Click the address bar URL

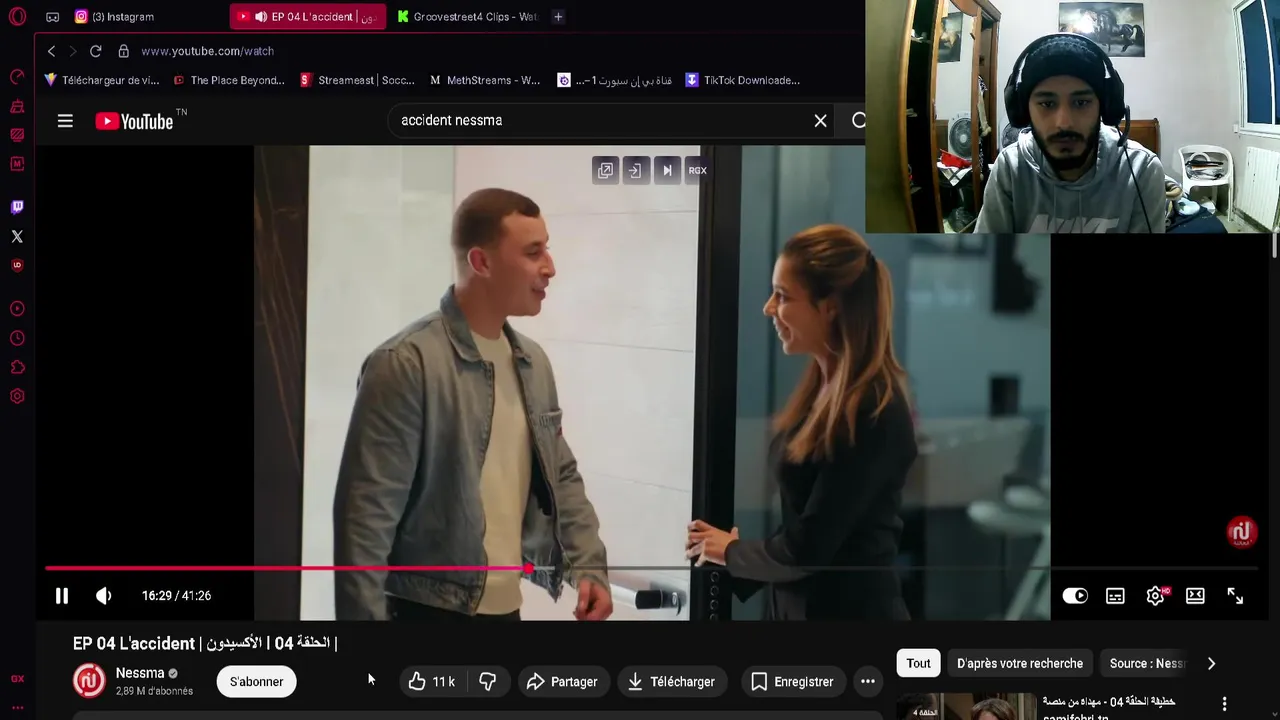coord(208,51)
